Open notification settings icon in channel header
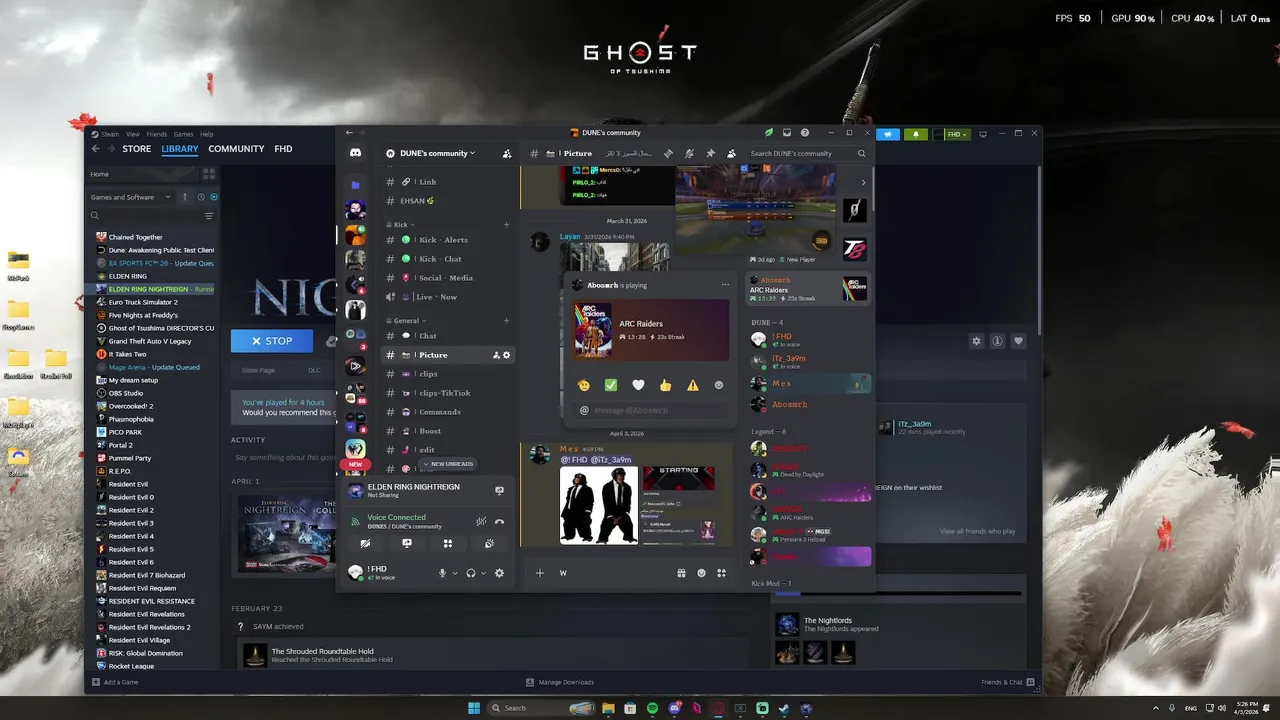1280x720 pixels. (689, 153)
